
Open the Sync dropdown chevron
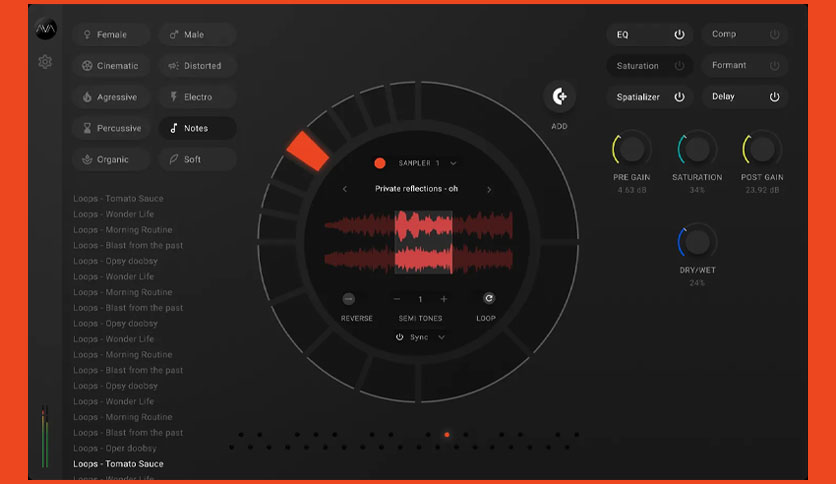[x=441, y=337]
